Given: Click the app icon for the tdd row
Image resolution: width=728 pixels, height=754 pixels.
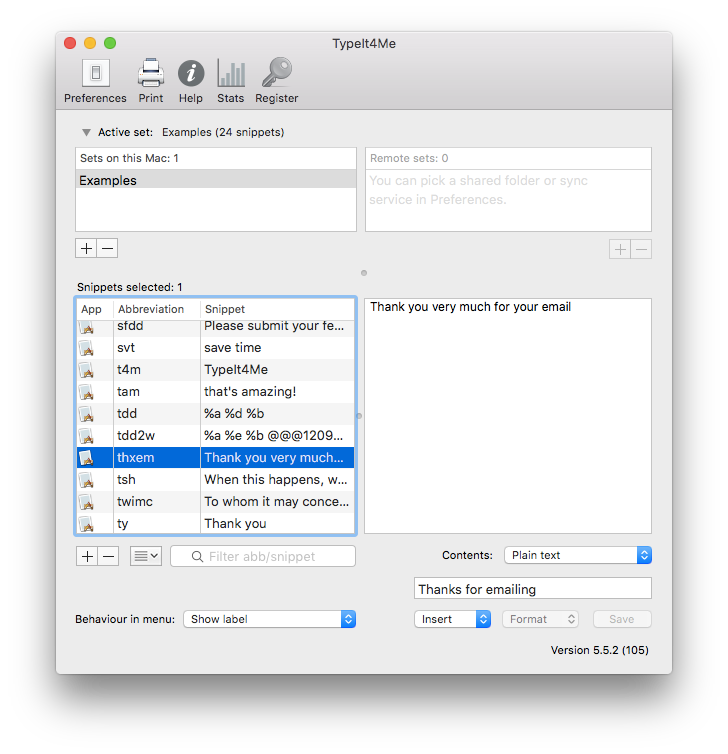Looking at the screenshot, I should pyautogui.click(x=87, y=414).
